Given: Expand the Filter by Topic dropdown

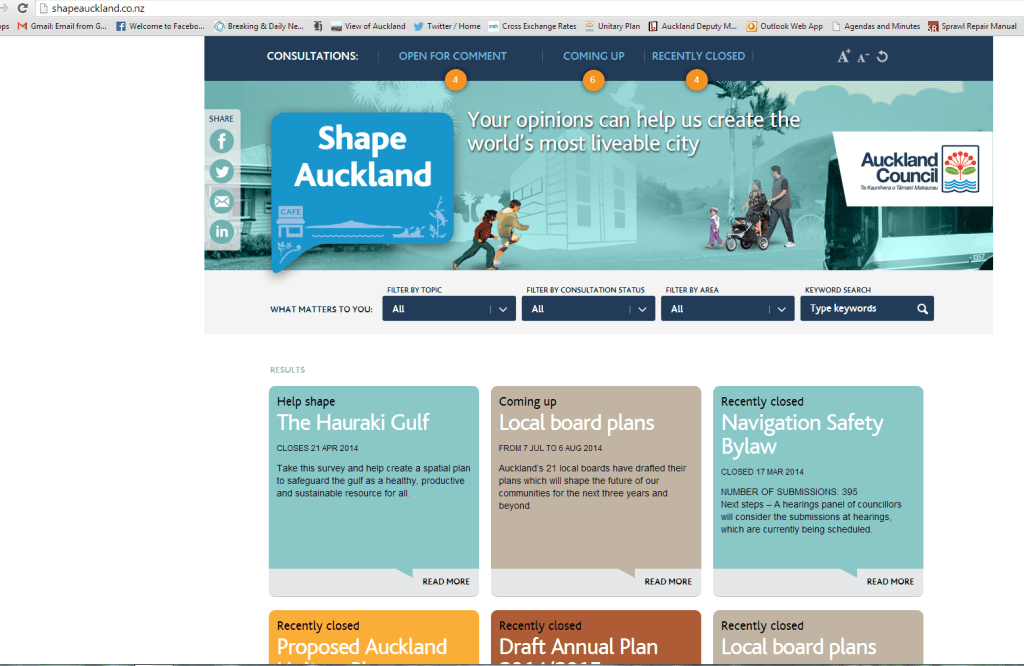Looking at the screenshot, I should [449, 309].
